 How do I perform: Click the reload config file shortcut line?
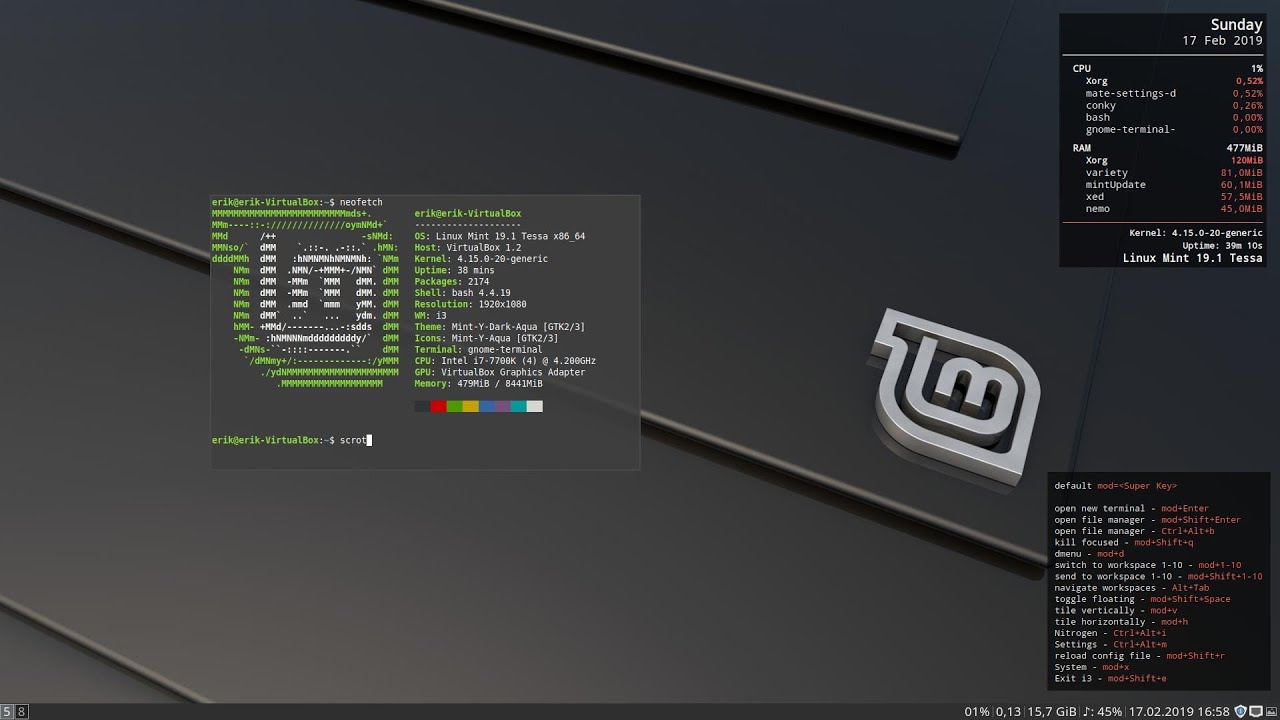pos(1139,656)
